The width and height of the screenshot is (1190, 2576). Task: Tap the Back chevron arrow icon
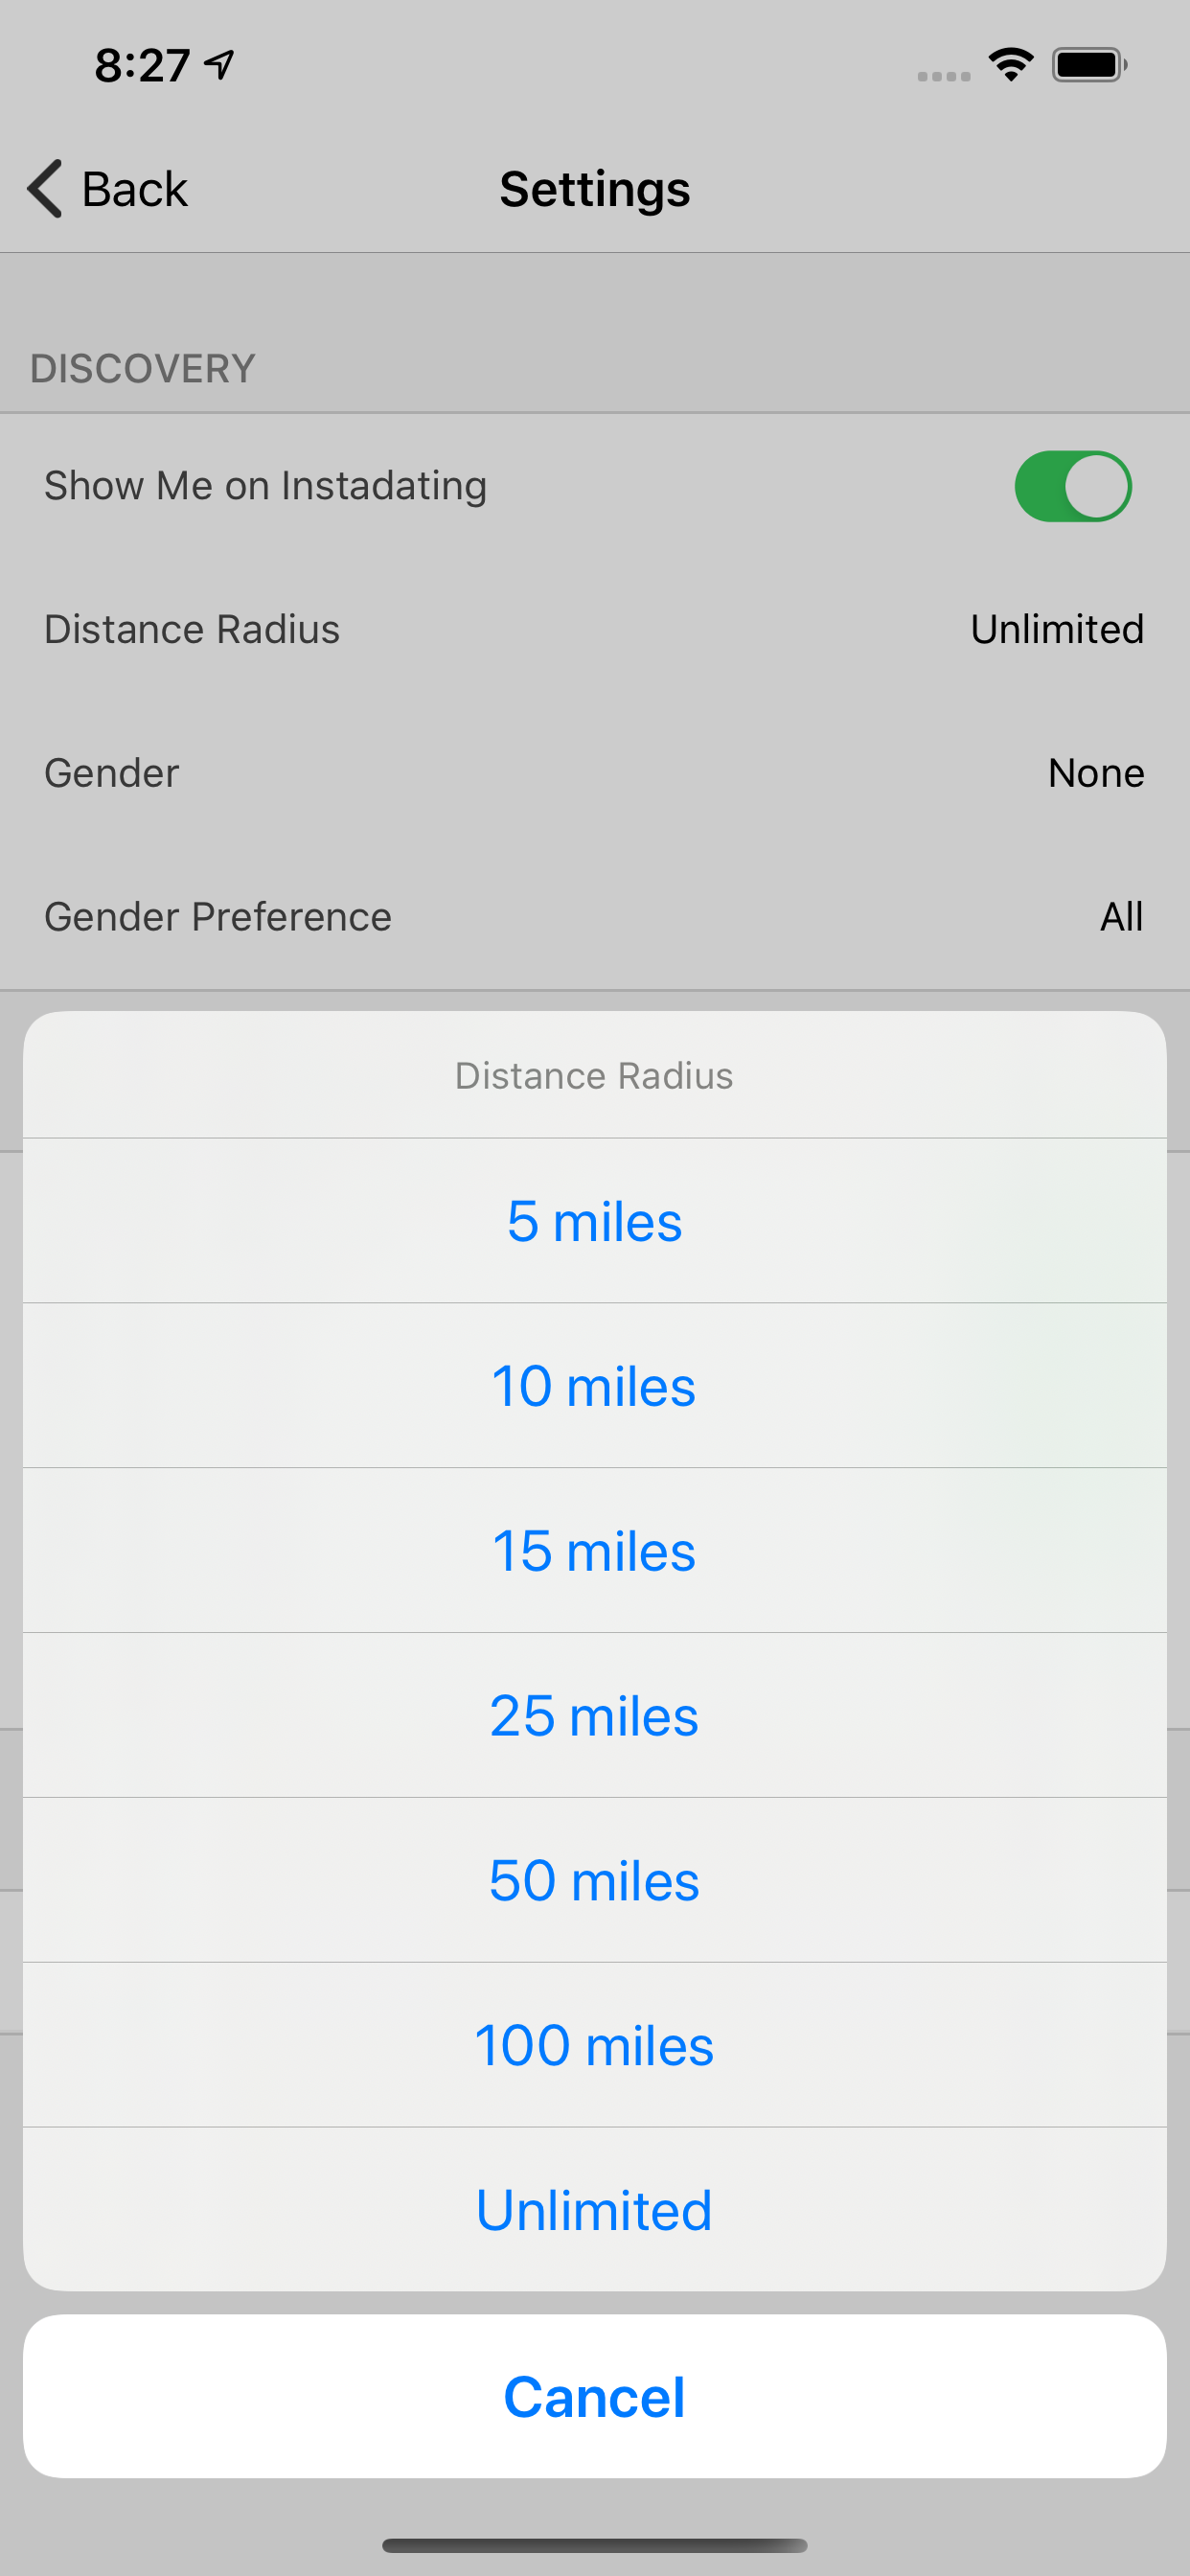click(45, 188)
